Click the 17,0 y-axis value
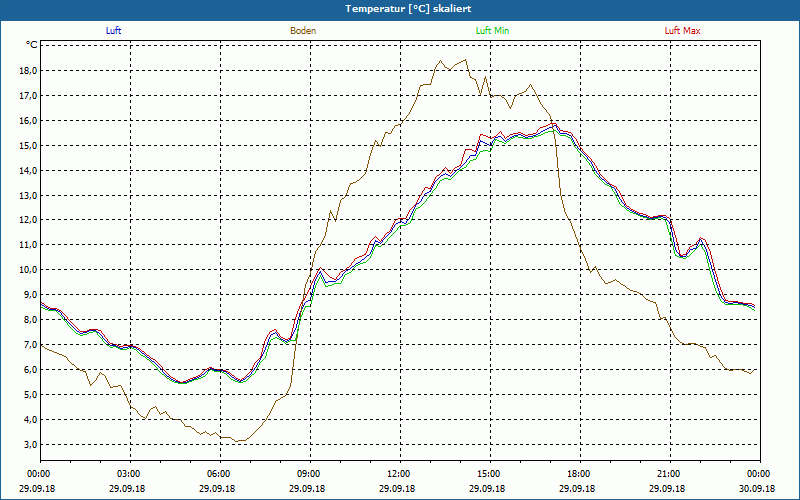 tap(29, 95)
